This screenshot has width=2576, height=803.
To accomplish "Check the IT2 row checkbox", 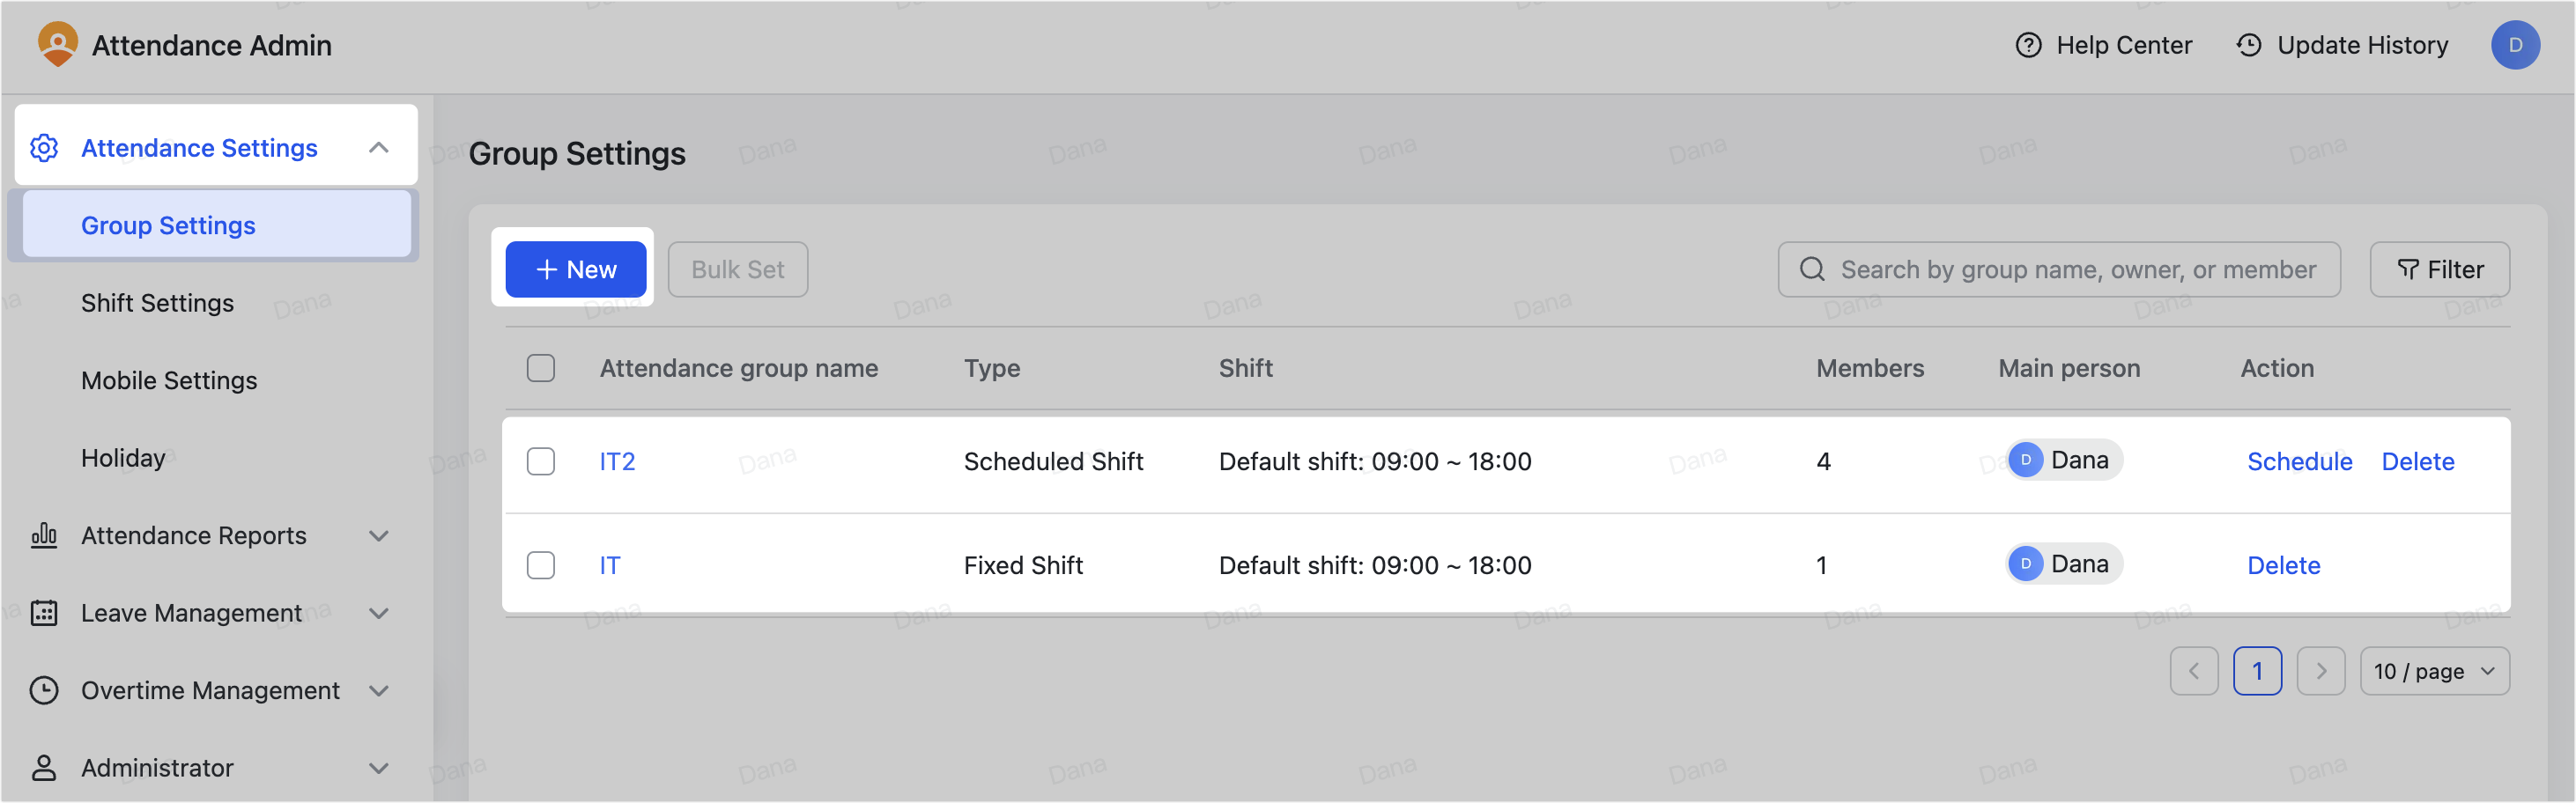I will click(x=540, y=461).
